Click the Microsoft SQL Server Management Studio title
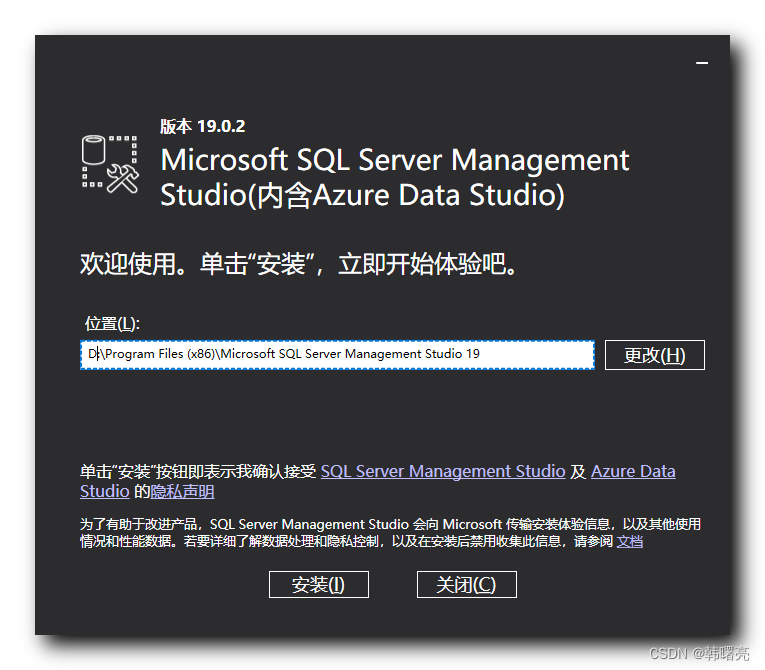Screen dimensions: 765x670 tap(395, 177)
